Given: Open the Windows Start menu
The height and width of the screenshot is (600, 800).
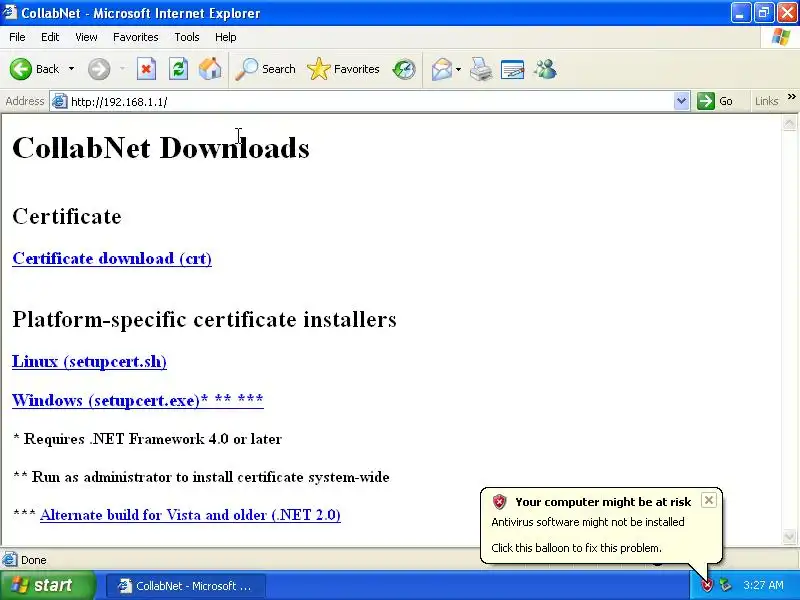Looking at the screenshot, I should [47, 585].
